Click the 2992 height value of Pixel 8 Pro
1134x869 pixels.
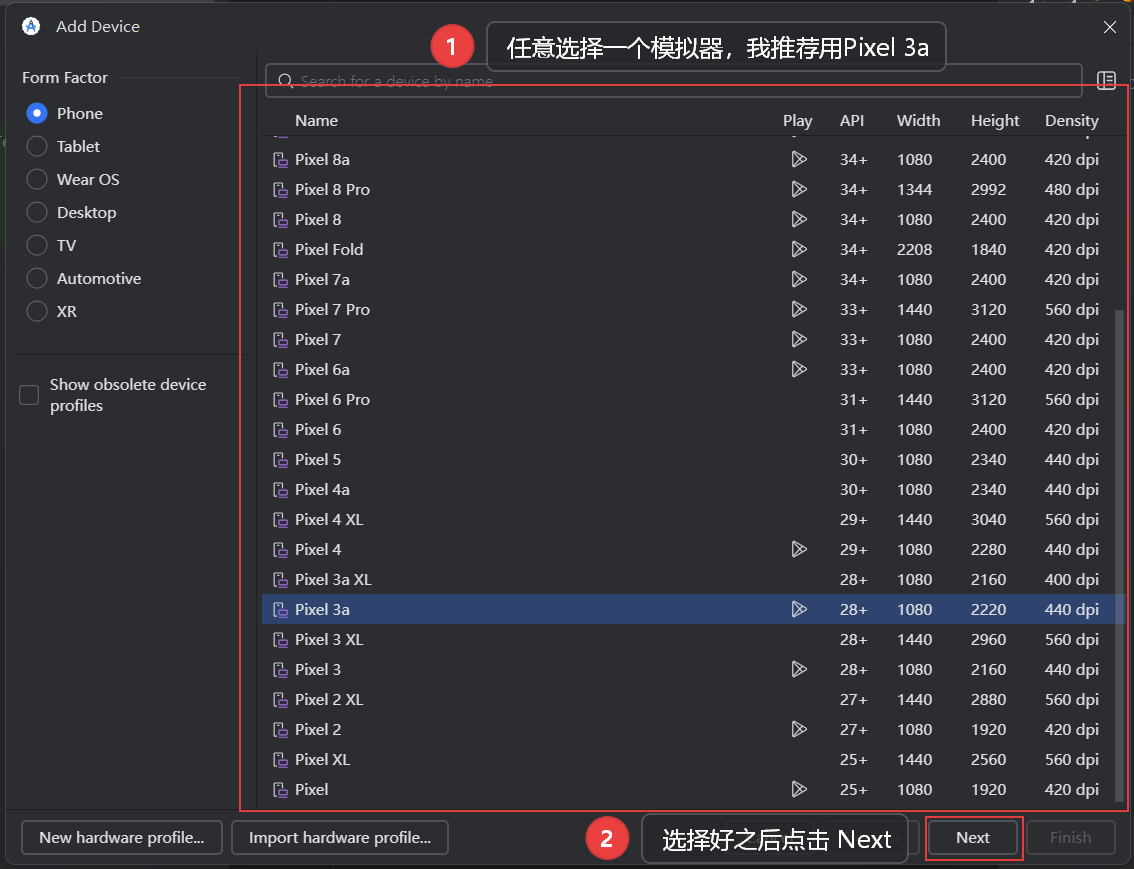coord(988,189)
